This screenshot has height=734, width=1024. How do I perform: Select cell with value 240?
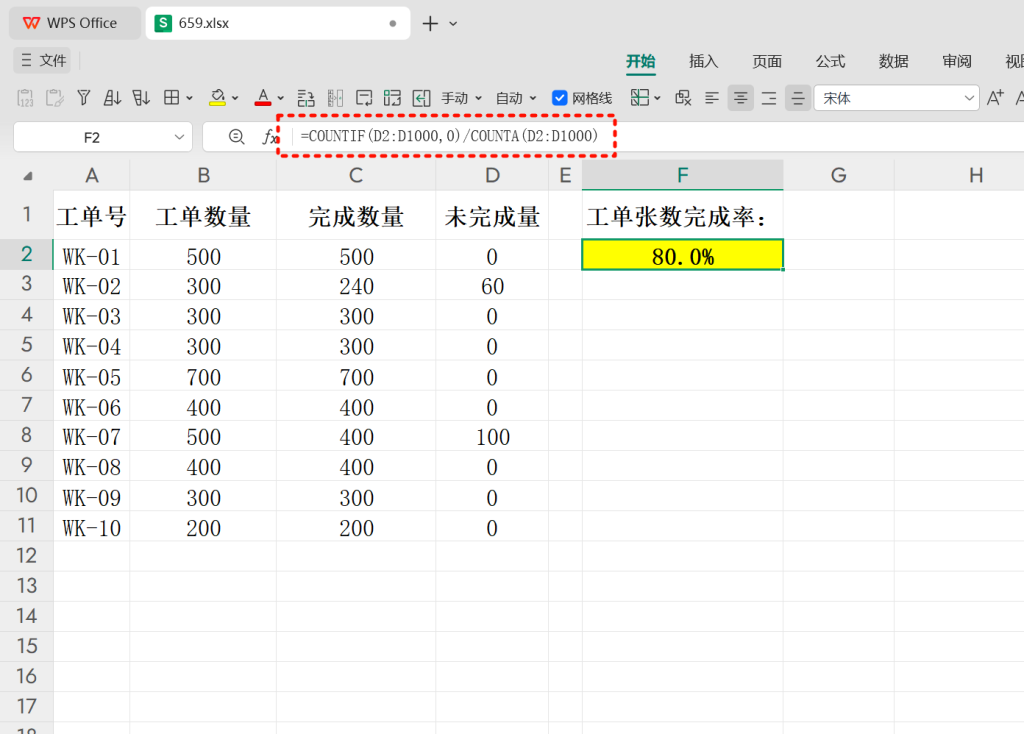356,285
